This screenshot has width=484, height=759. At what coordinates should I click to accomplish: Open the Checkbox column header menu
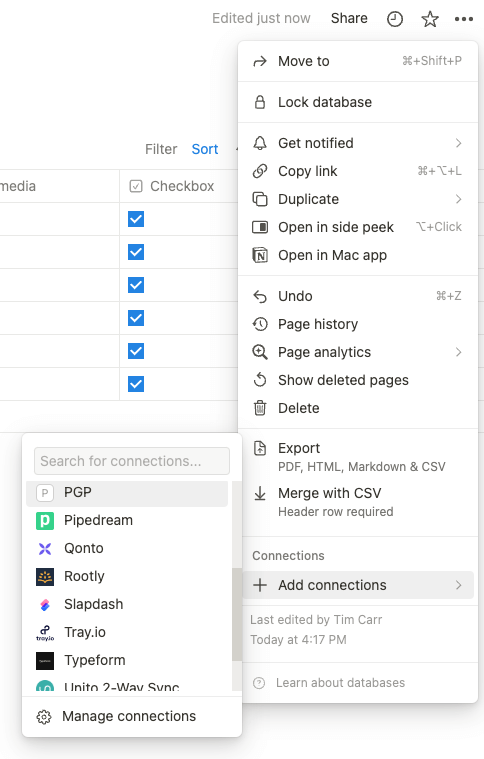coord(178,186)
